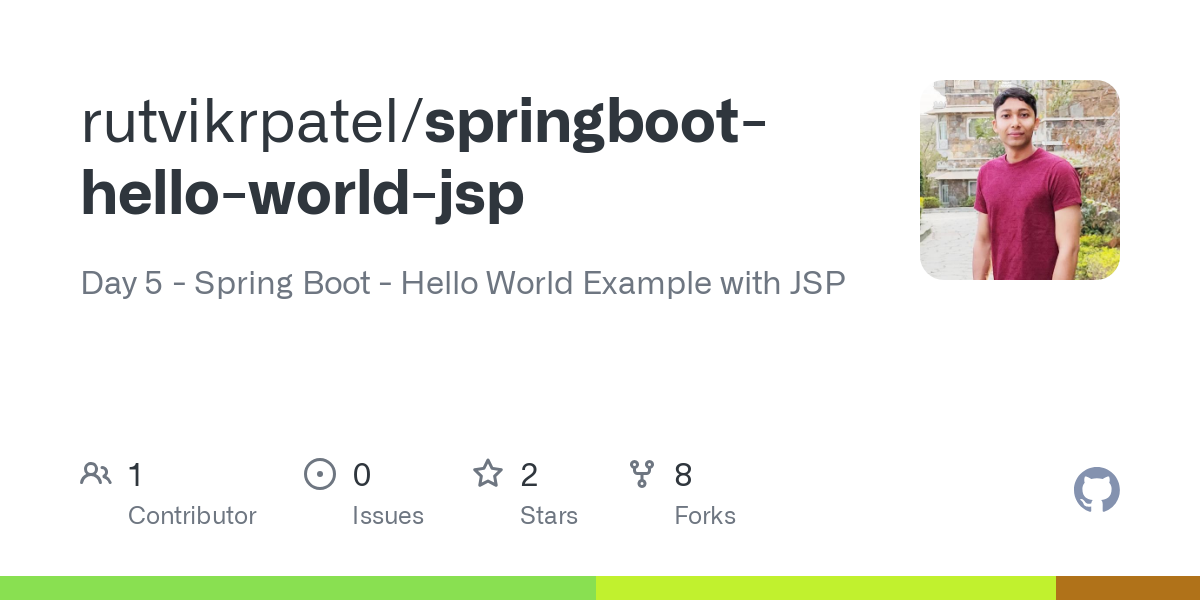
Task: Click the profile avatar photo
Action: [x=1019, y=180]
